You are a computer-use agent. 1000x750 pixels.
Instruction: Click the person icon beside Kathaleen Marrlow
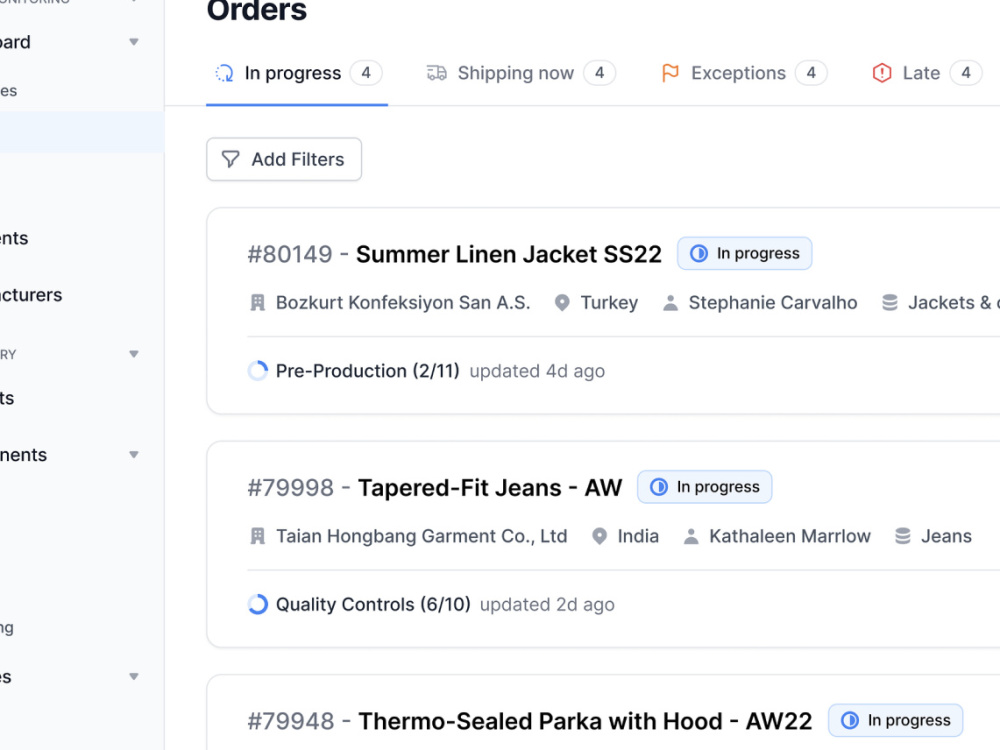point(691,536)
